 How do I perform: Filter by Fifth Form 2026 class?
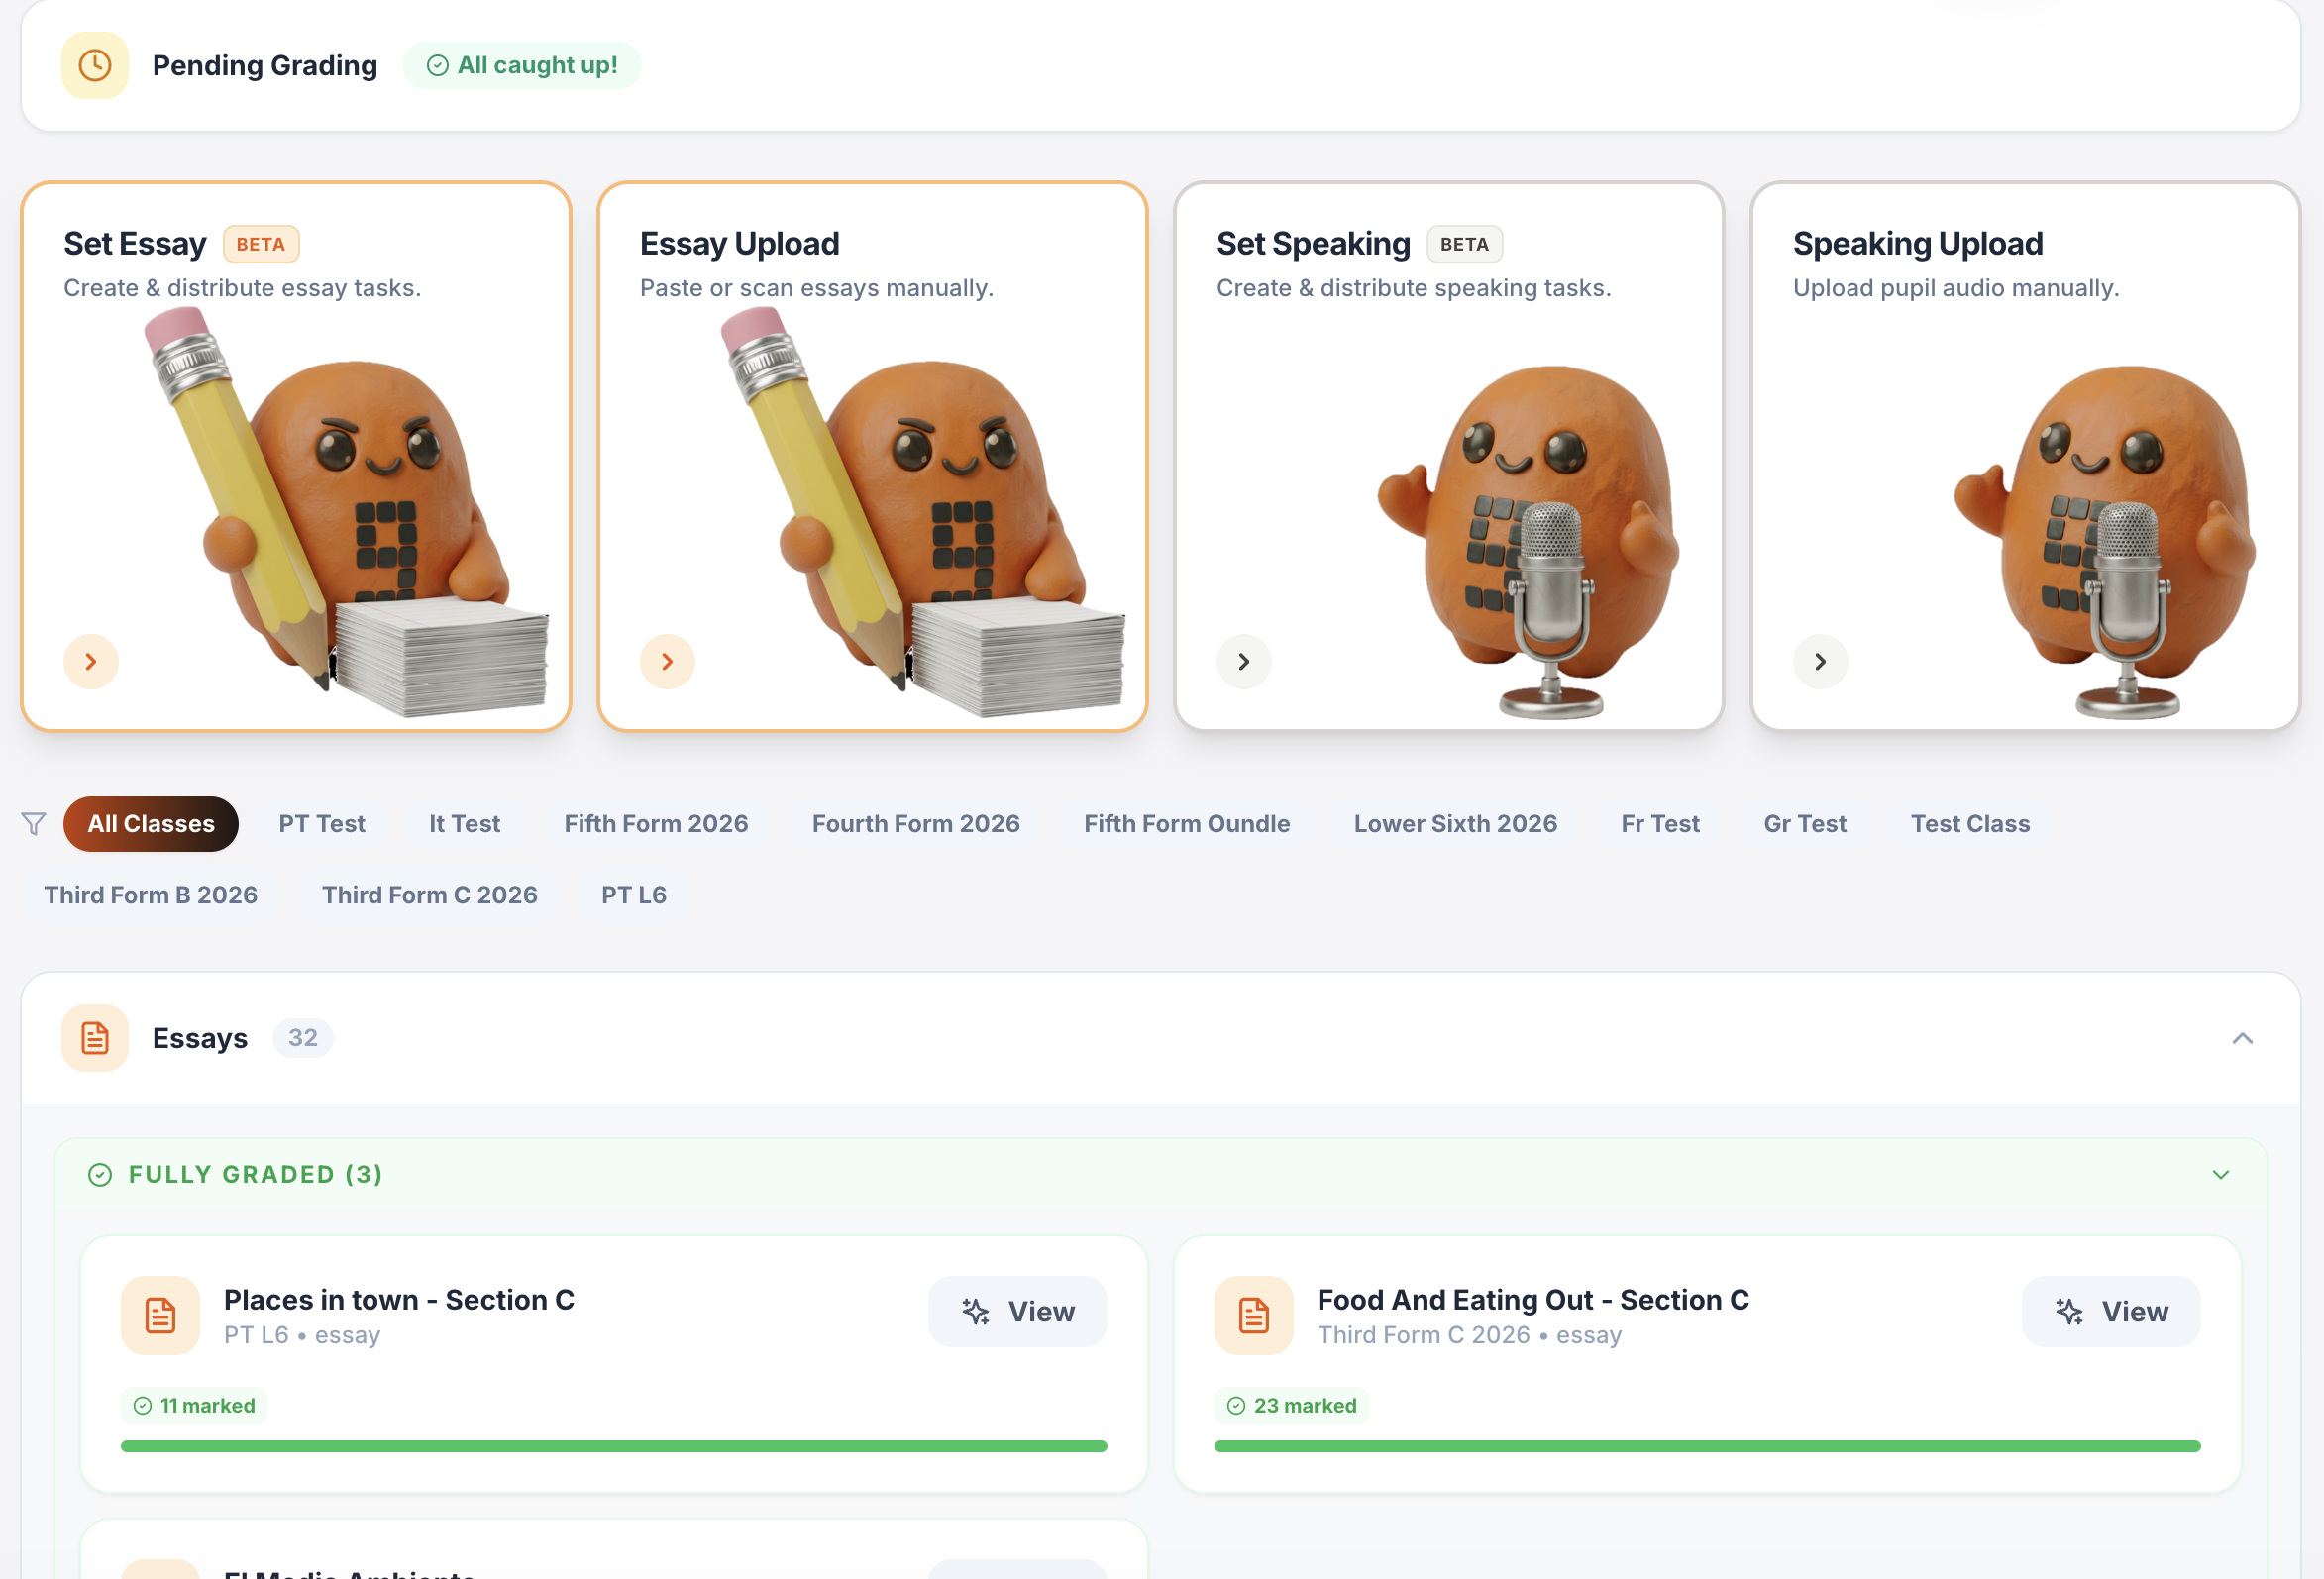[656, 824]
